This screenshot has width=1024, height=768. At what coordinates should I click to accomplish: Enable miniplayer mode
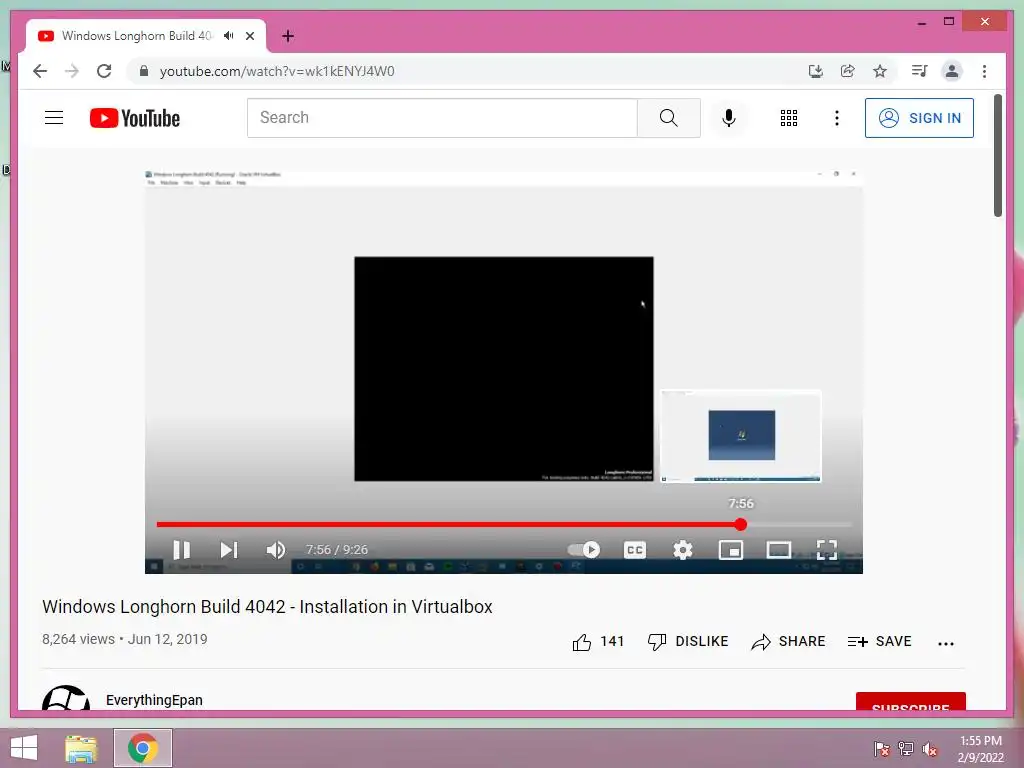(731, 550)
